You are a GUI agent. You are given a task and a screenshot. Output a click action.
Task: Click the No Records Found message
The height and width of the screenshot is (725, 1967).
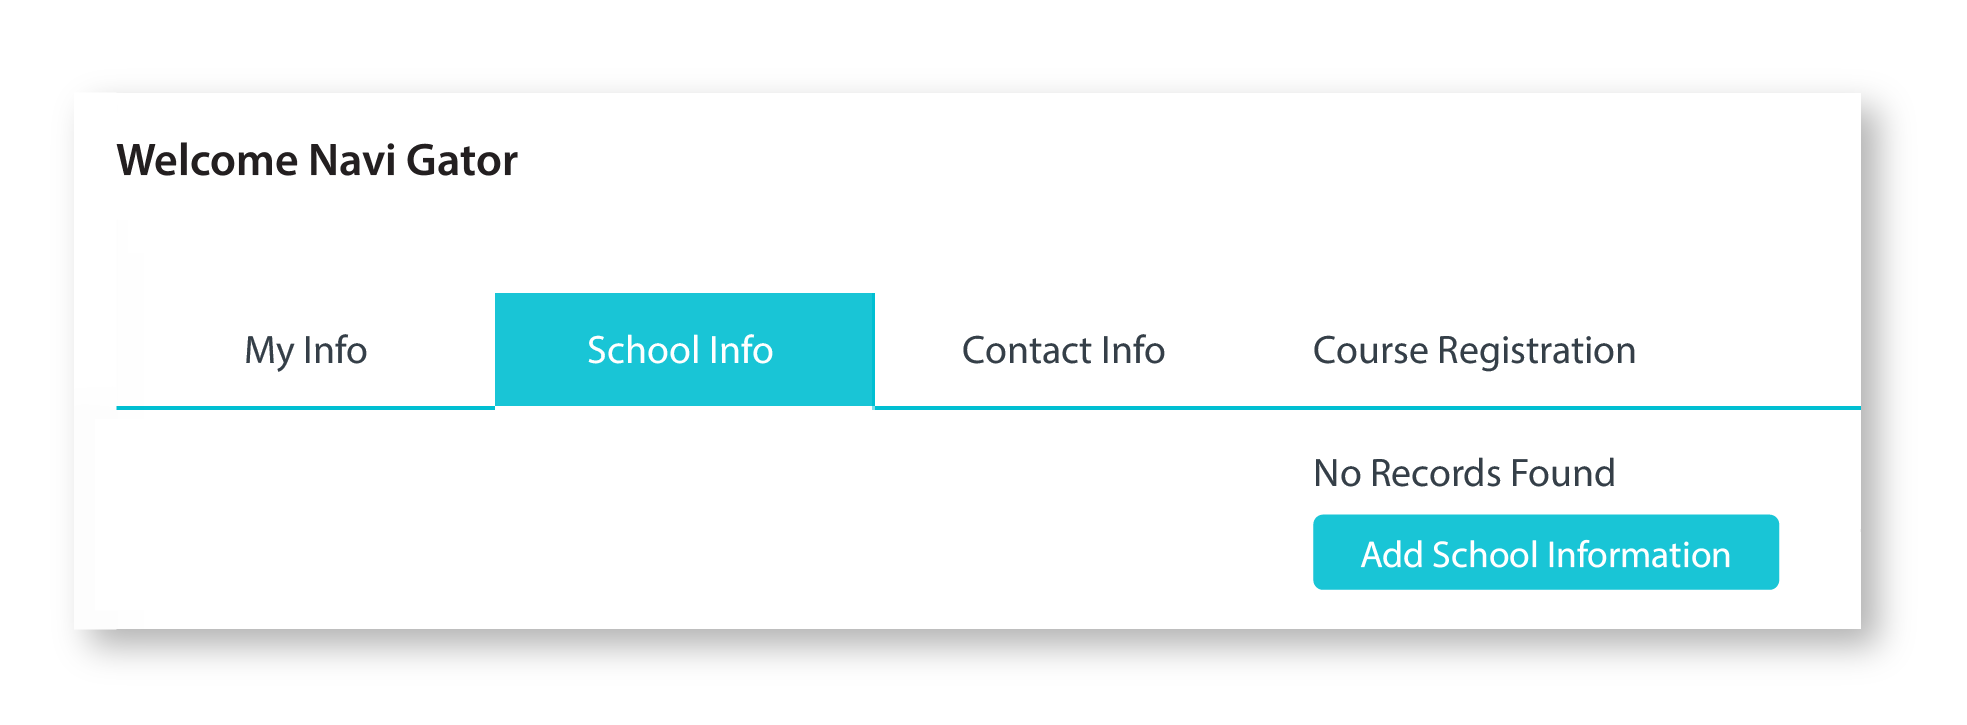[x=1463, y=473]
